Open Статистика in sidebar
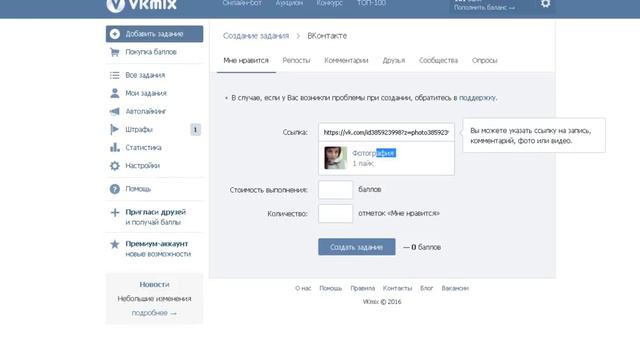 click(x=143, y=147)
